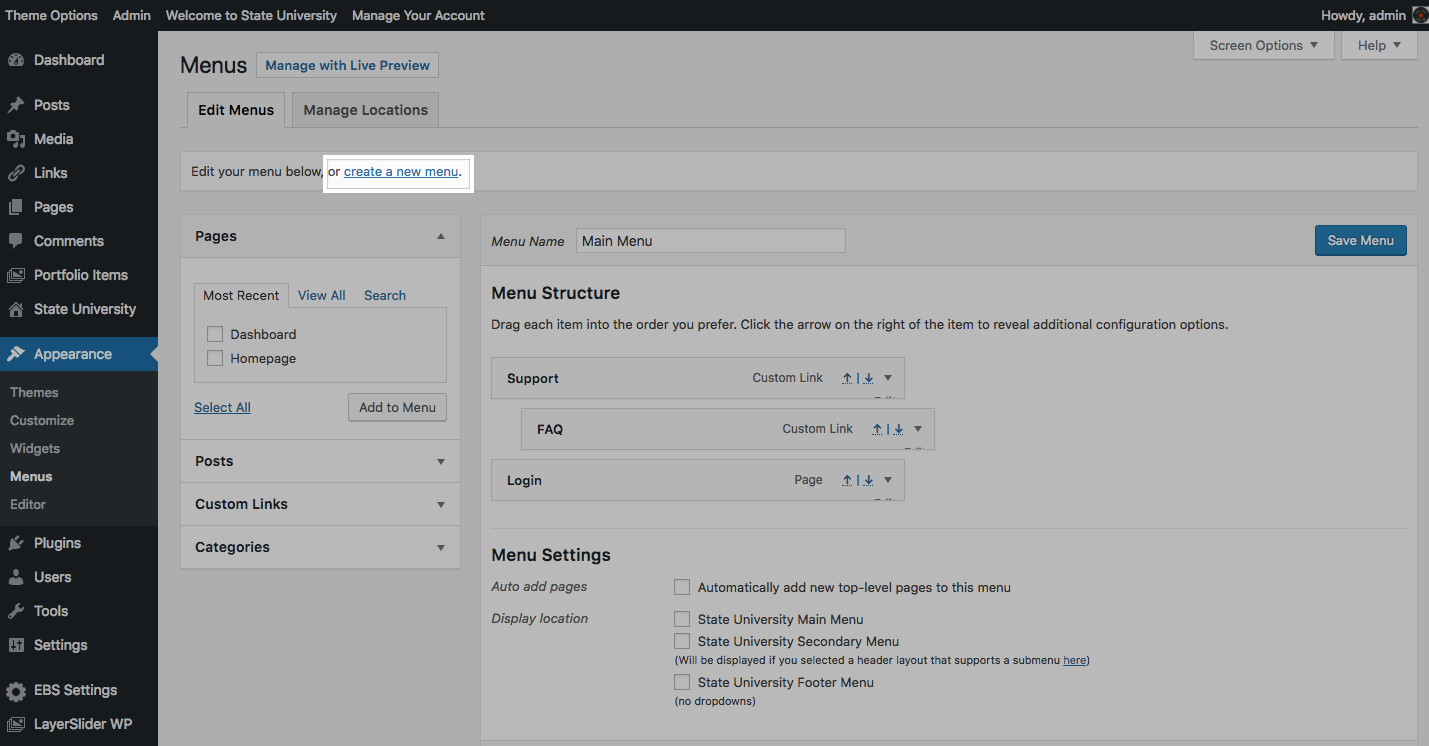
Task: Open Manage Your Account in top bar
Action: [418, 15]
